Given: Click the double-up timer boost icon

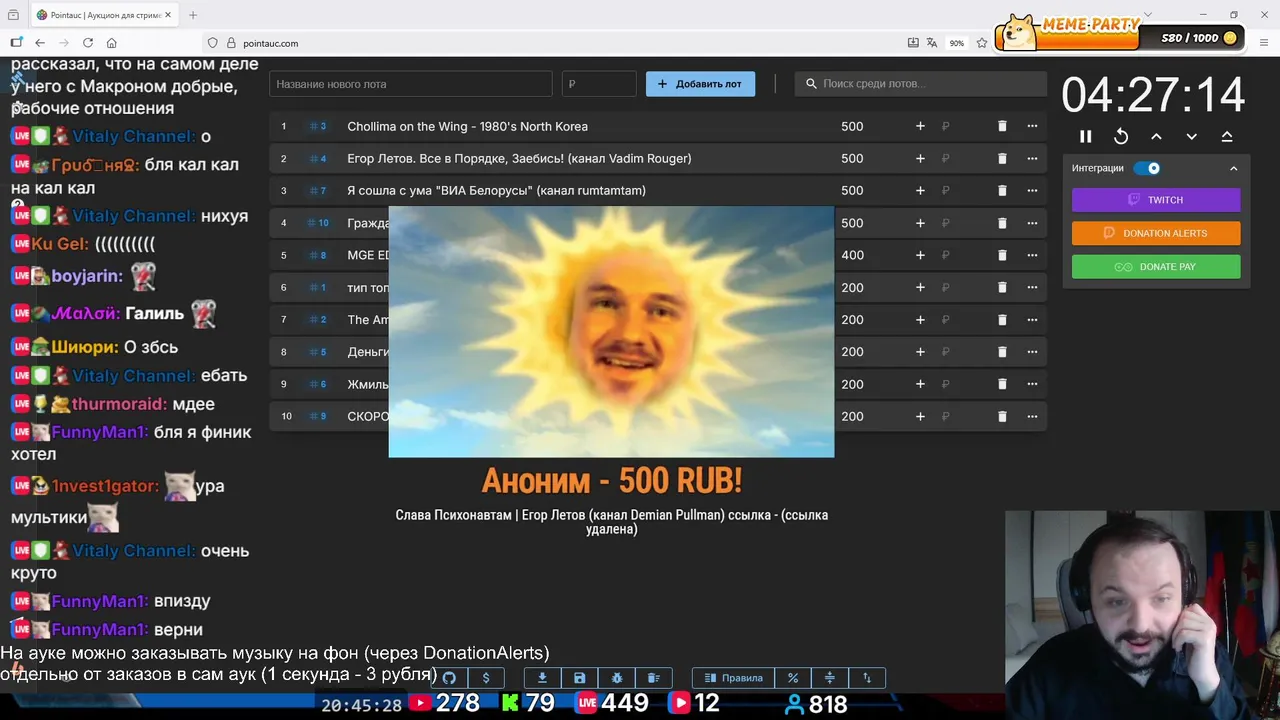Looking at the screenshot, I should point(1227,136).
